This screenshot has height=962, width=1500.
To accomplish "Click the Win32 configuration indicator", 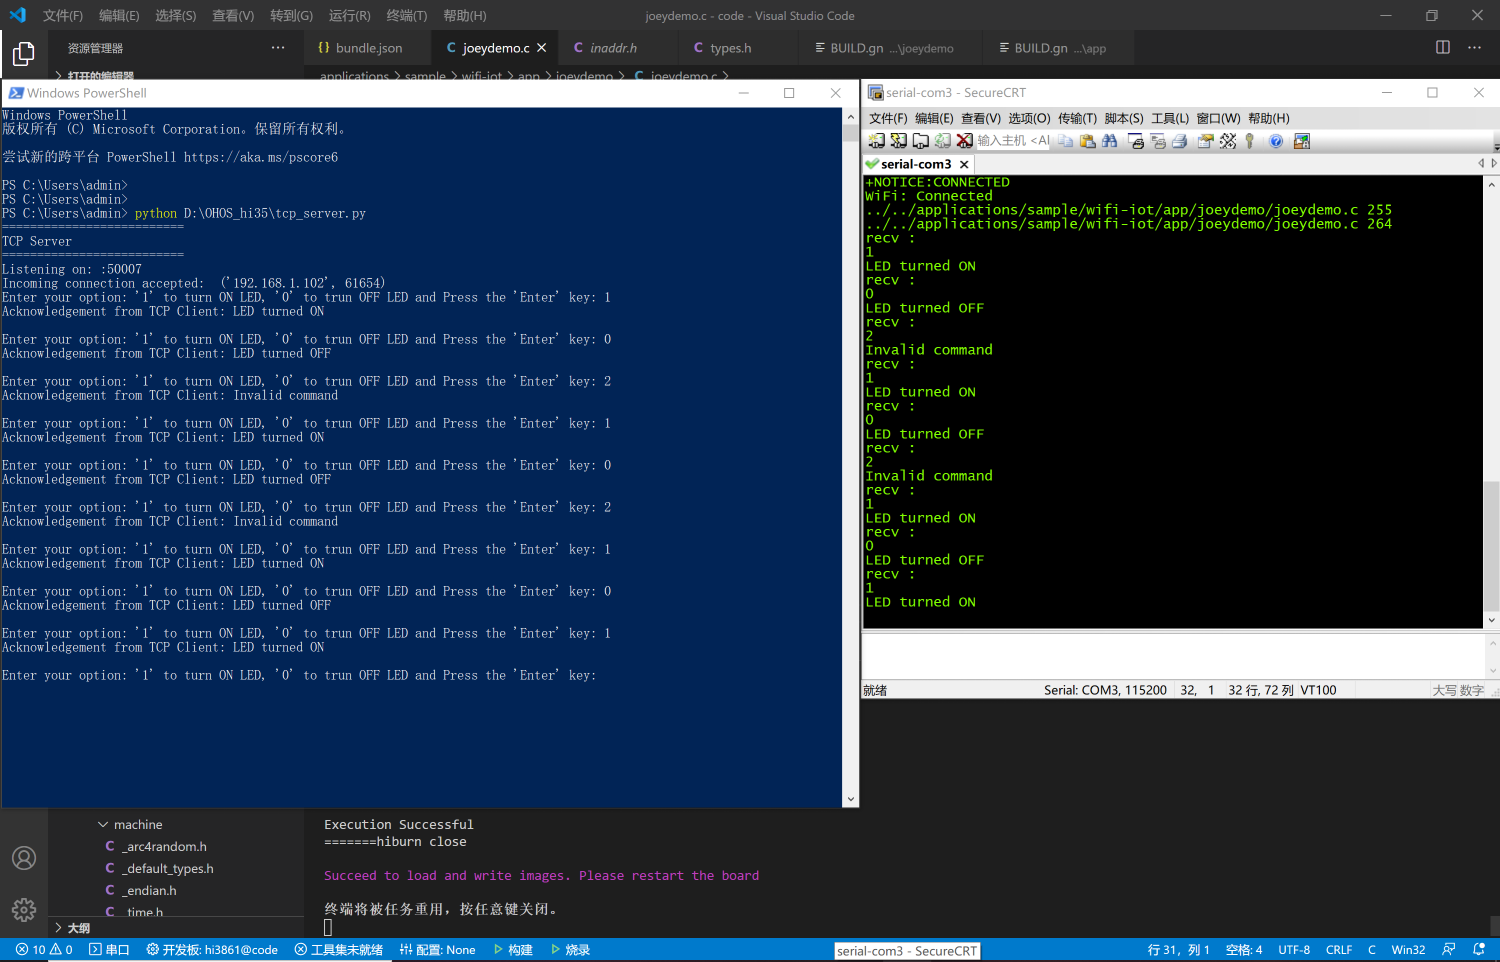I will (1408, 950).
